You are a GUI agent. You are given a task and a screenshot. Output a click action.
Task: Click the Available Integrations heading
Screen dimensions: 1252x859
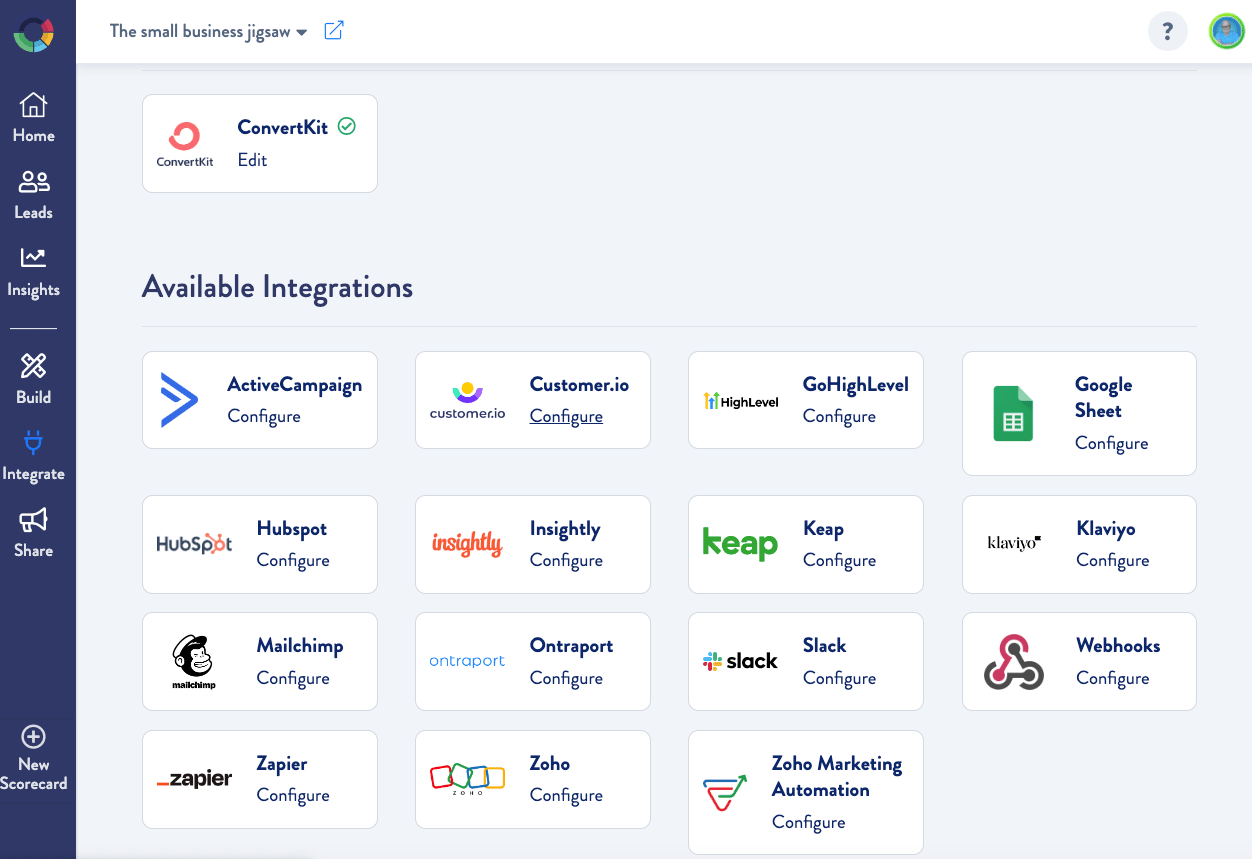pos(277,287)
